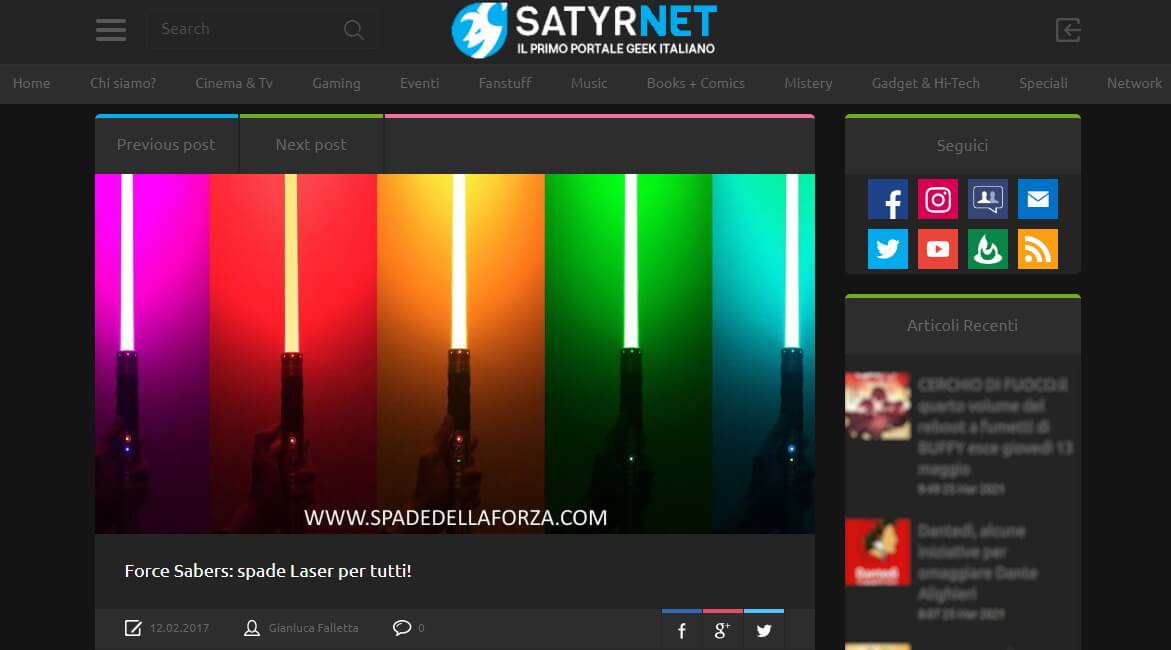Share post on Twitter below article
The image size is (1171, 650).
coord(764,631)
